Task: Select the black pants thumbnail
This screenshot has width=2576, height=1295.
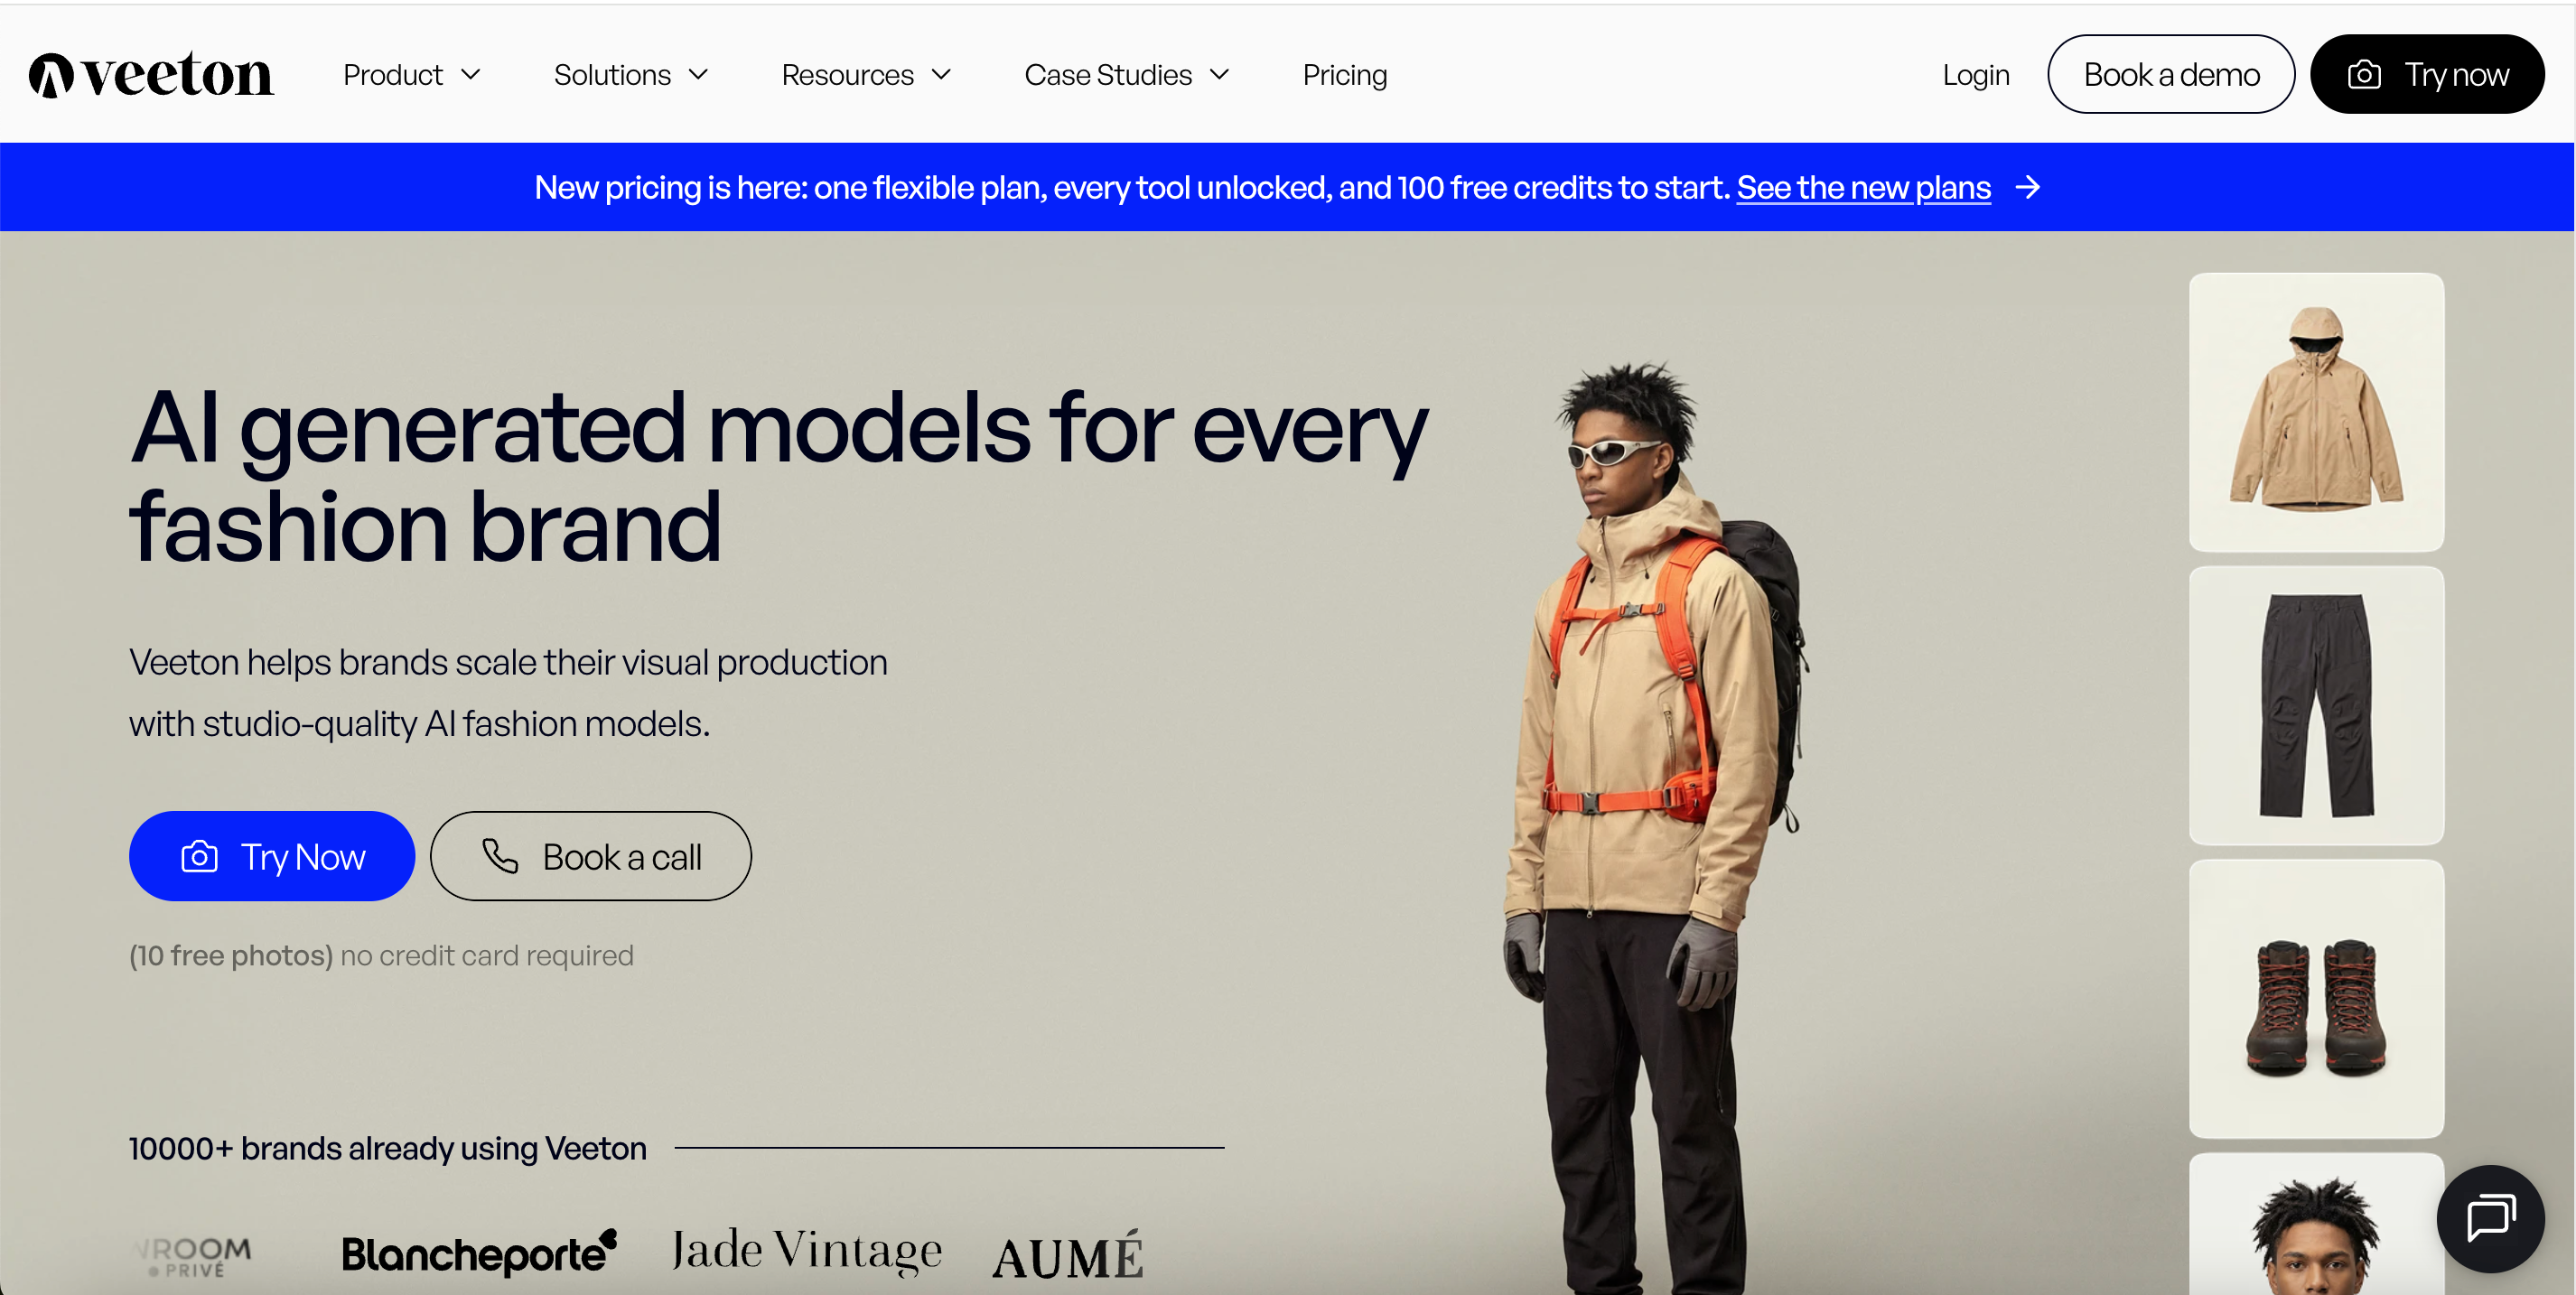Action: [2316, 705]
